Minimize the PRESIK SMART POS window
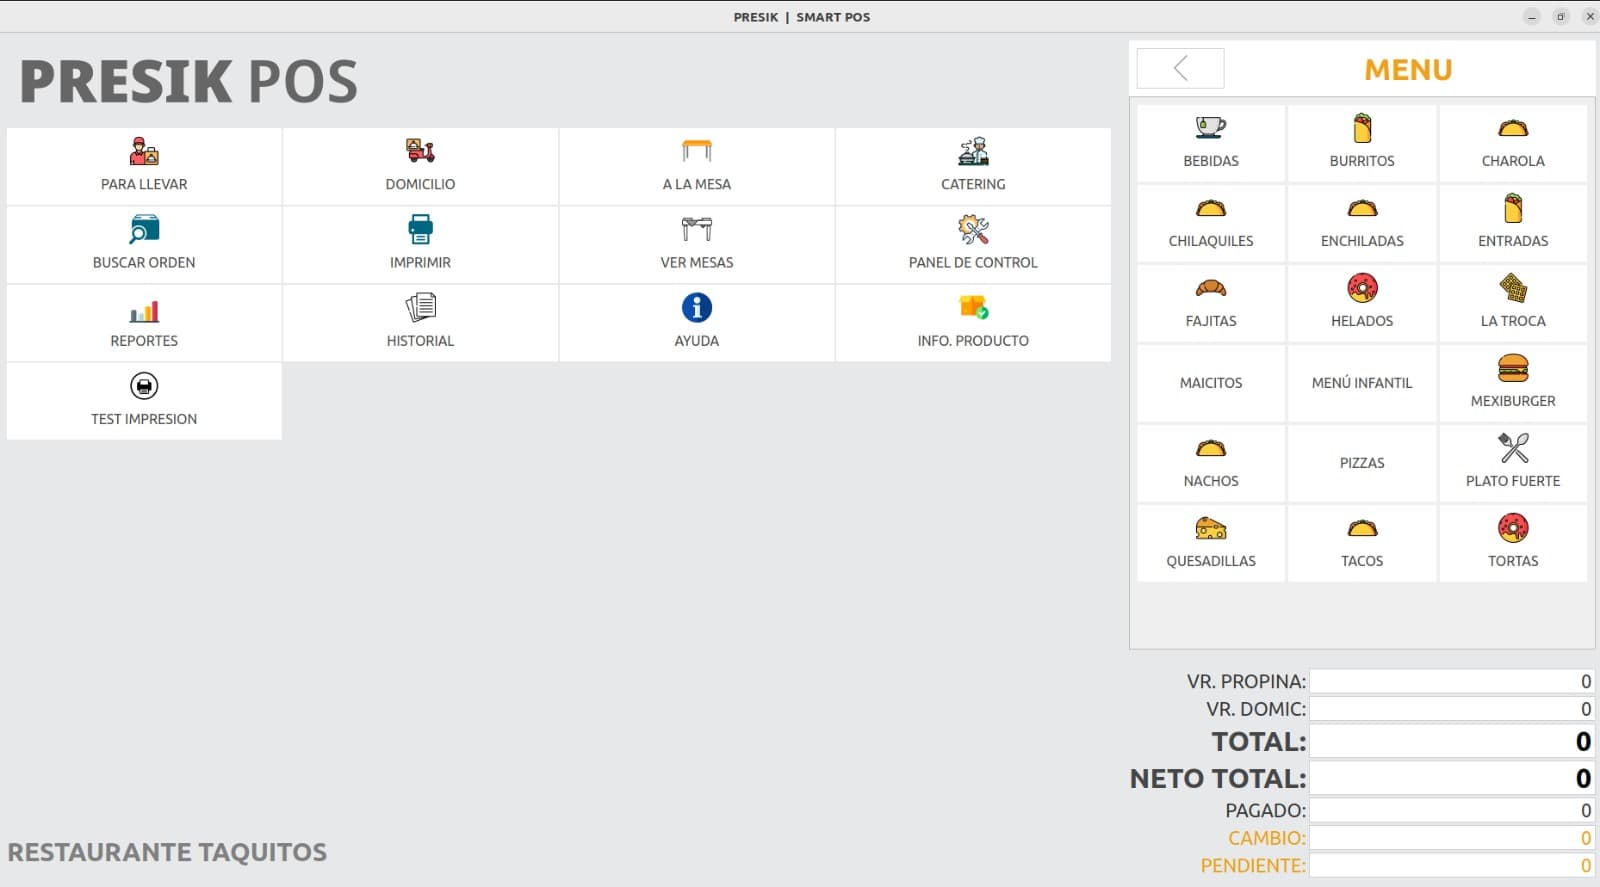Screen dimensions: 1600x887 [x=1532, y=17]
